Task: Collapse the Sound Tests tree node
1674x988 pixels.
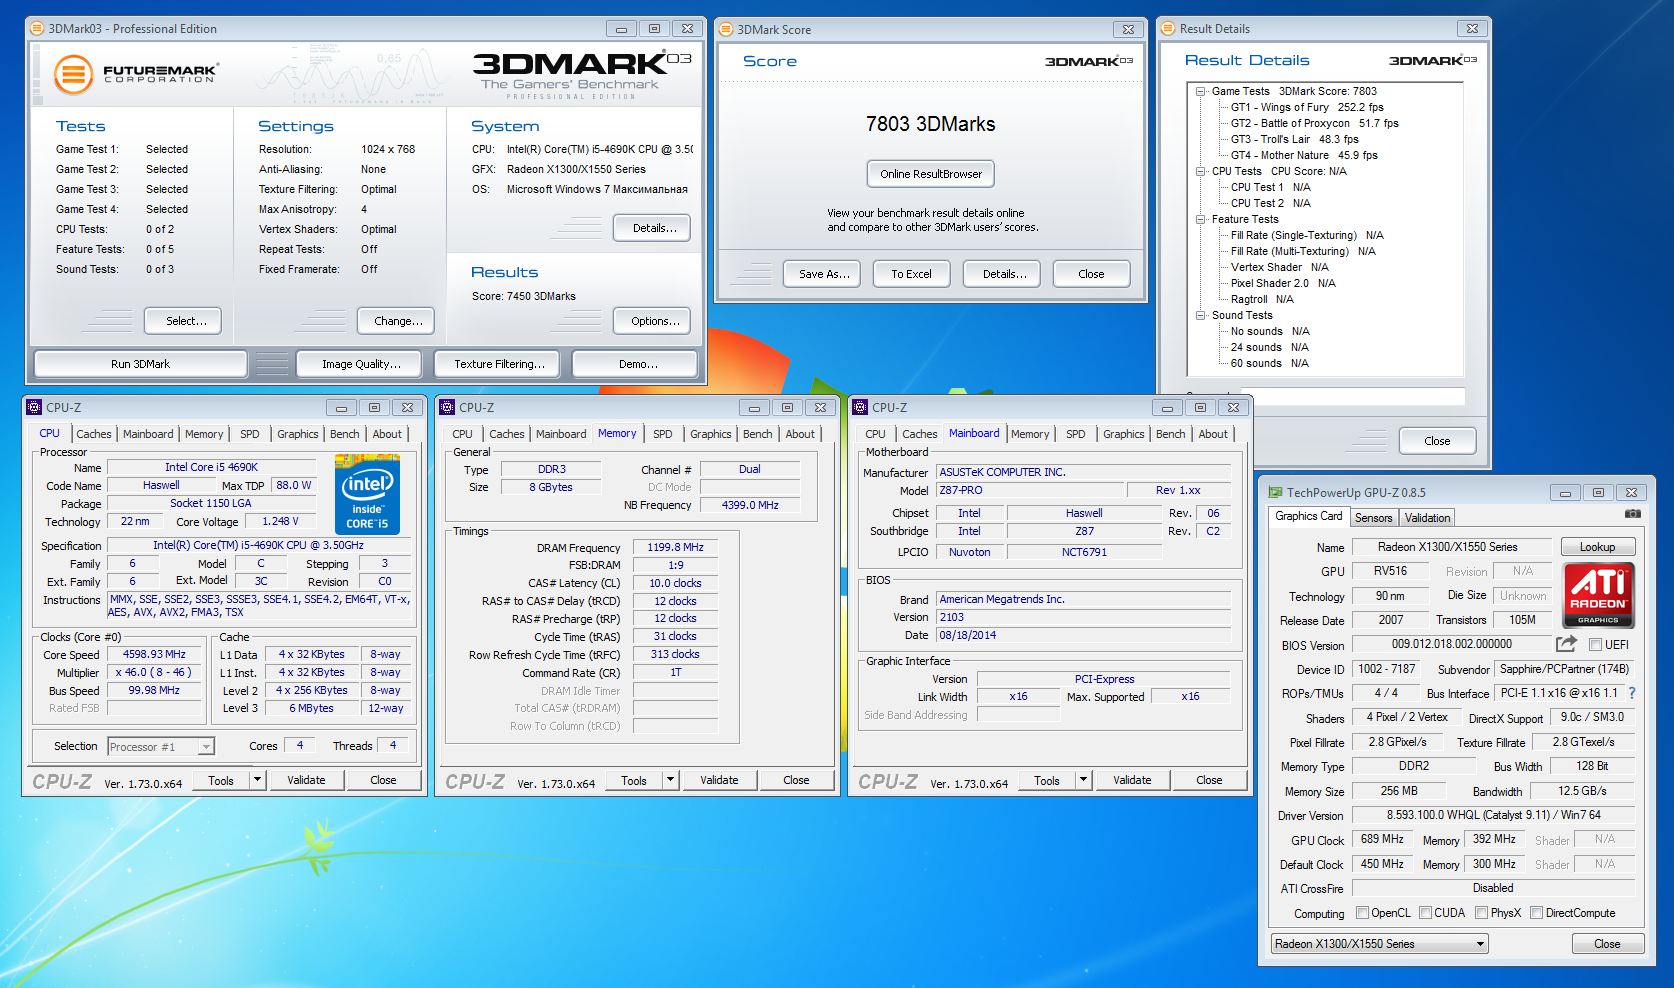Action: (x=1200, y=315)
